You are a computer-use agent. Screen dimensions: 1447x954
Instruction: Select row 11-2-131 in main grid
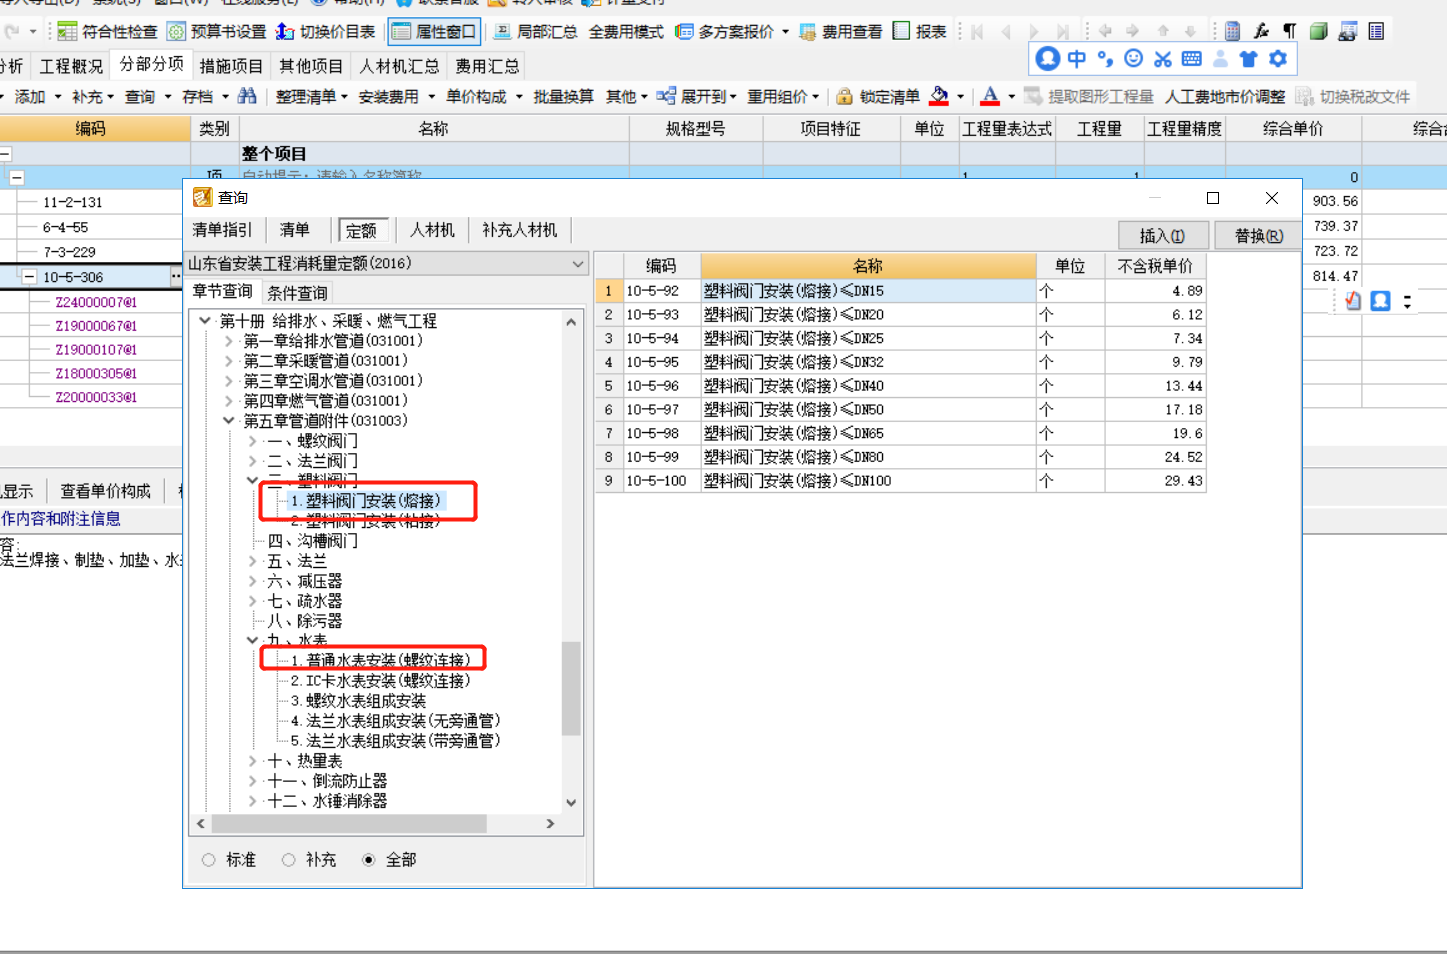[72, 202]
